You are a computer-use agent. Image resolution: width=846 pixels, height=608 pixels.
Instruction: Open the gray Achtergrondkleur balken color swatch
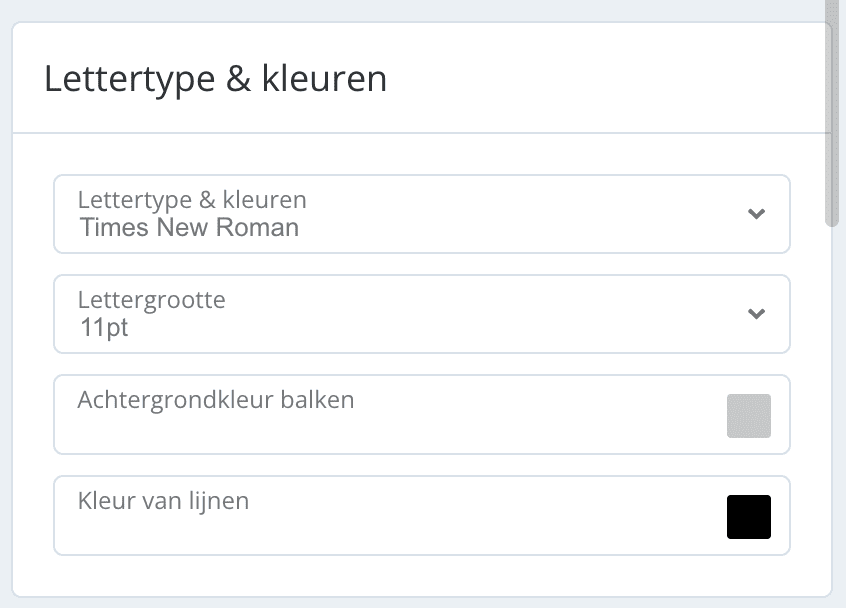point(749,416)
